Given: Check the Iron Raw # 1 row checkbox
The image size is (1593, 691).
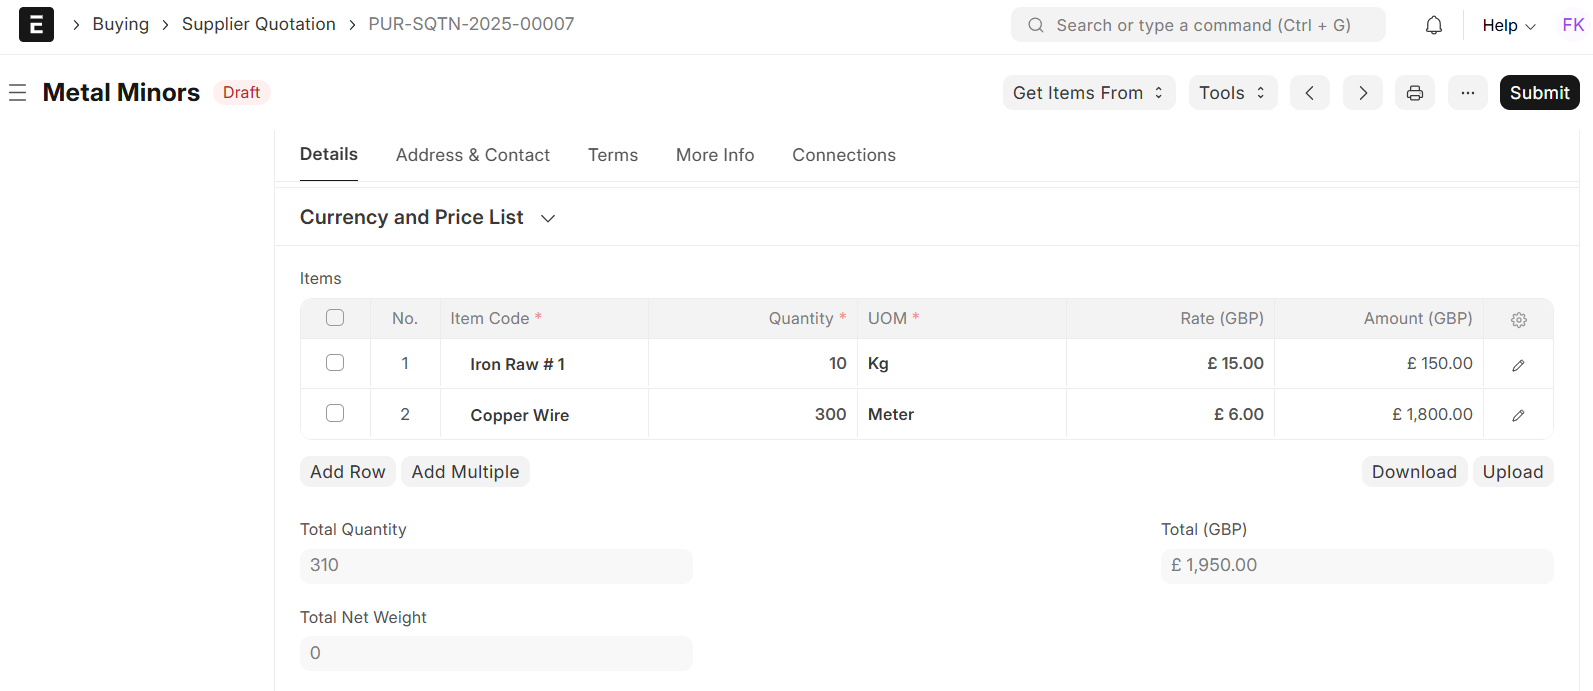Looking at the screenshot, I should [x=335, y=363].
